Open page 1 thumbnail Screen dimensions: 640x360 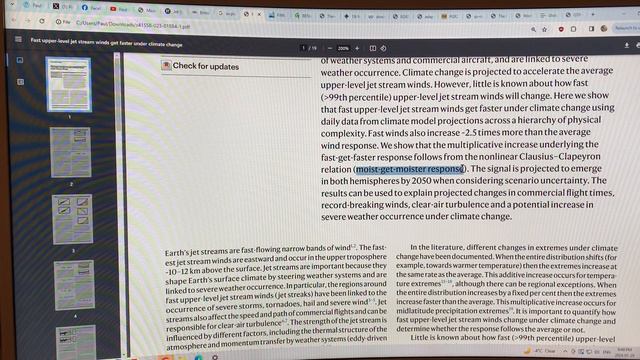point(69,84)
